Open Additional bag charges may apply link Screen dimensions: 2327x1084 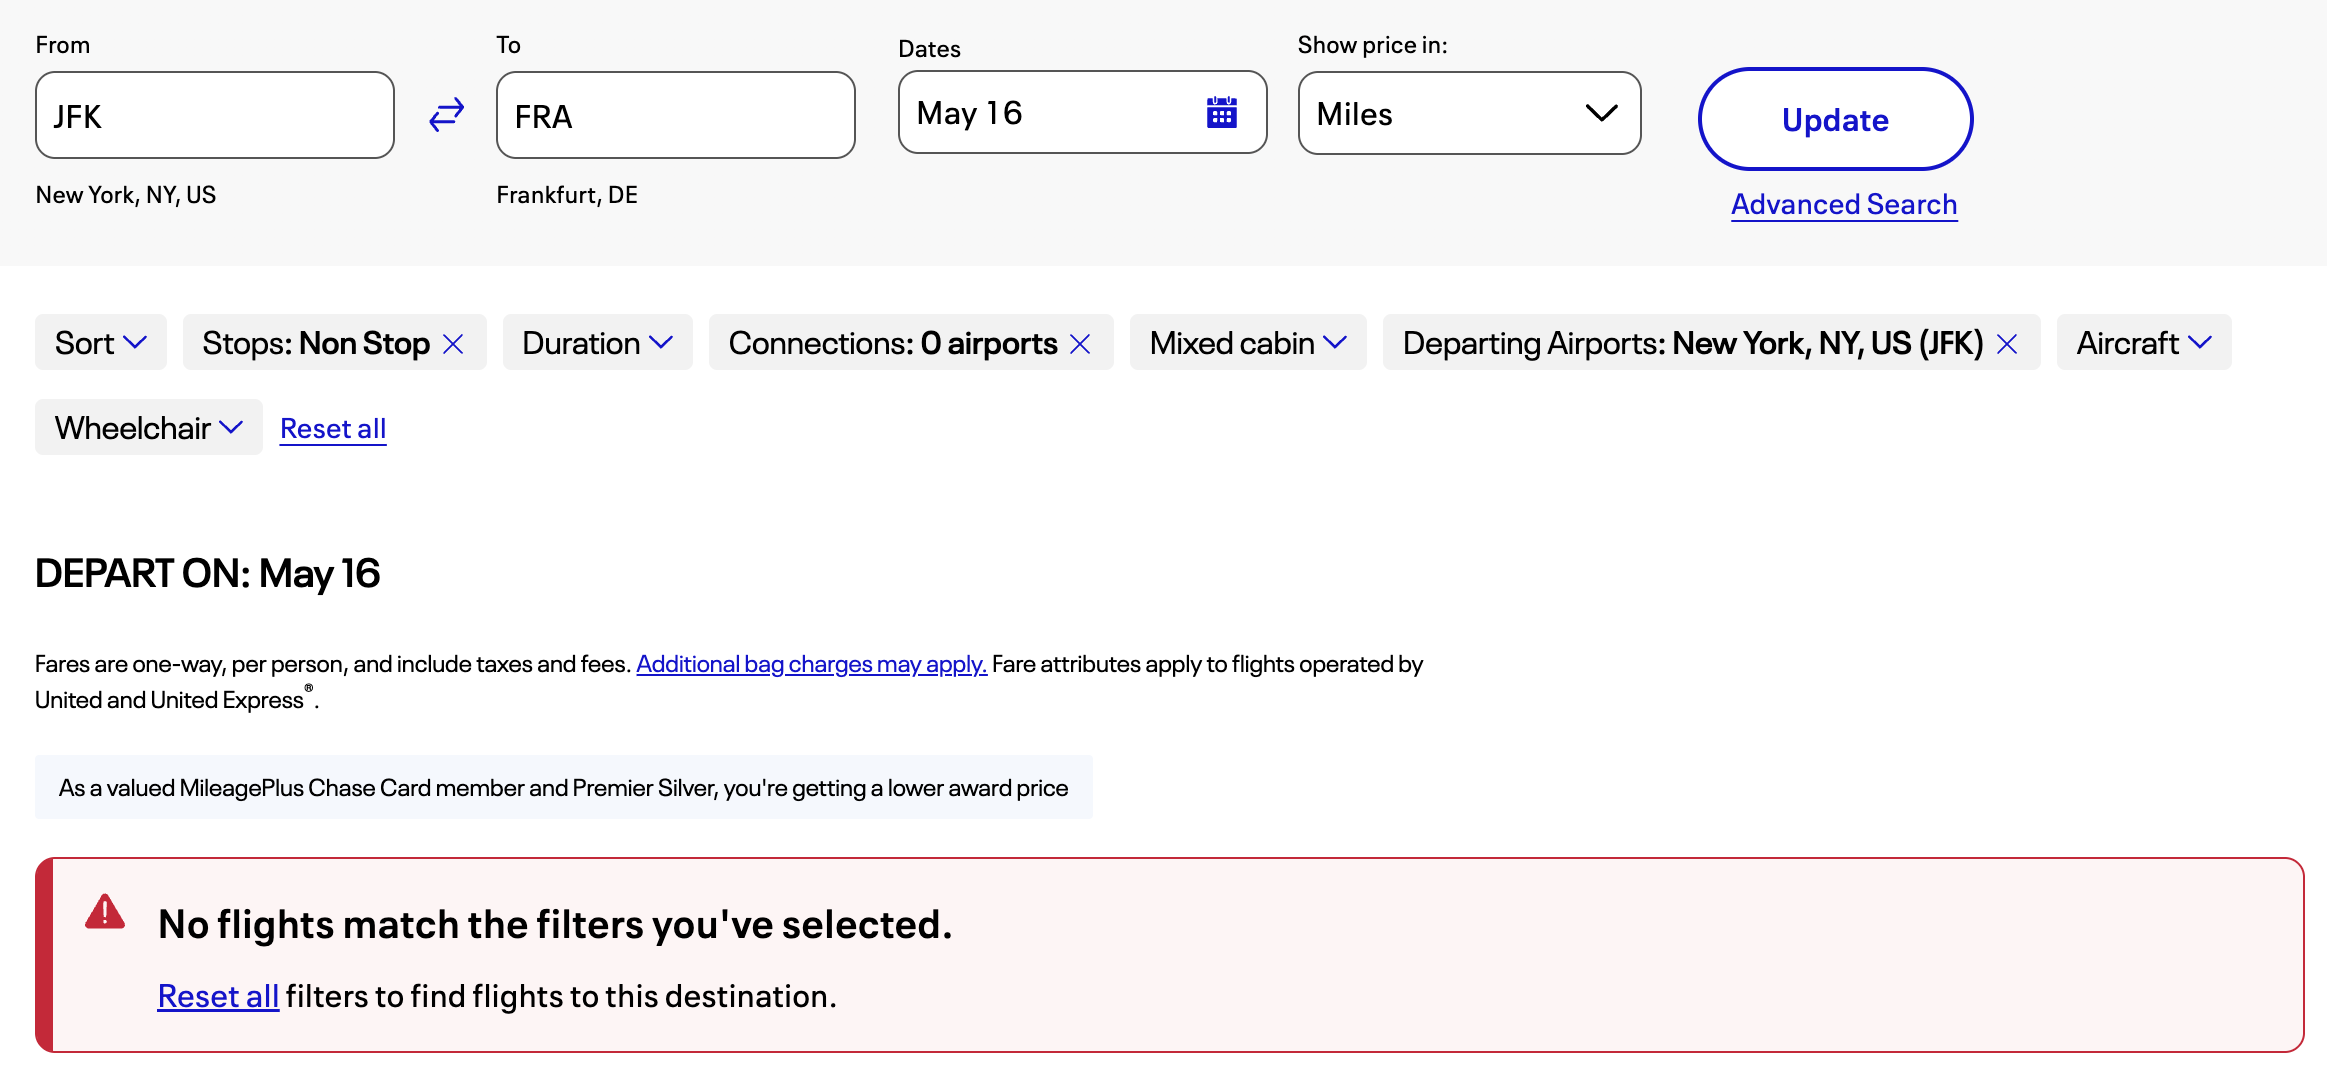pyautogui.click(x=811, y=664)
